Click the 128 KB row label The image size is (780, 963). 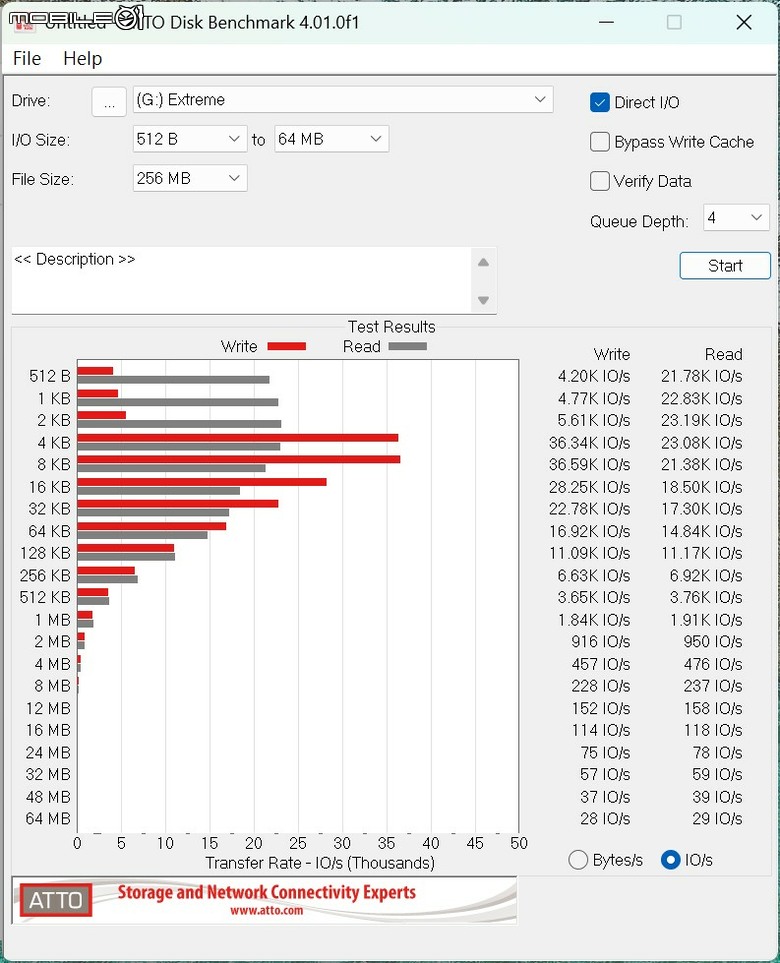45,553
